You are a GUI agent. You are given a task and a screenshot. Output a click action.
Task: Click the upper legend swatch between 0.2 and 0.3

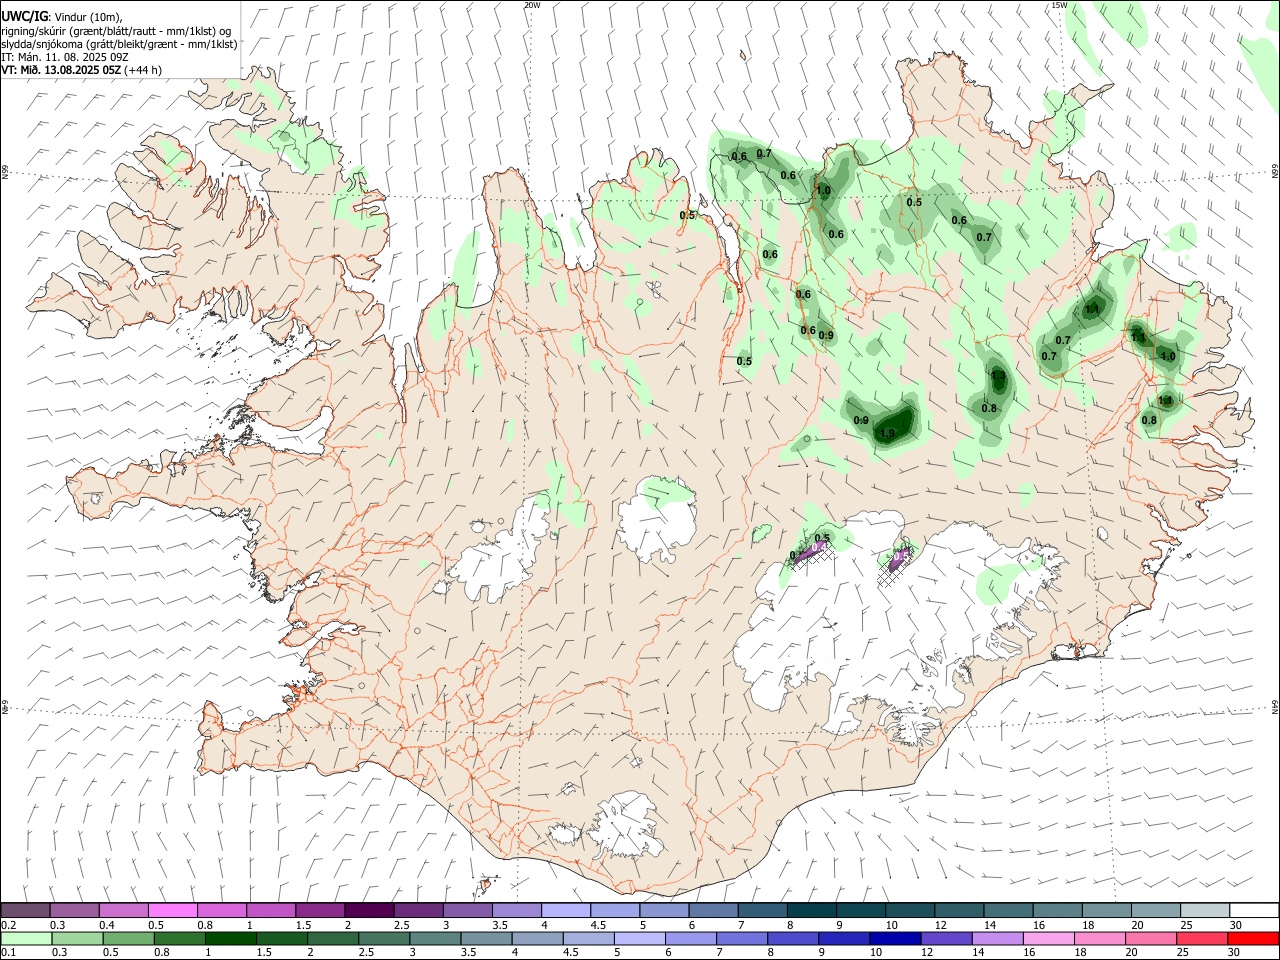pyautogui.click(x=25, y=910)
